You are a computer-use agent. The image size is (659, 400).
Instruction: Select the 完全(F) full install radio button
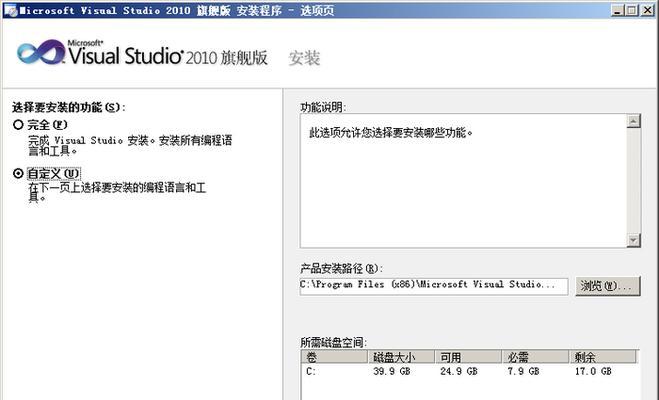18,125
